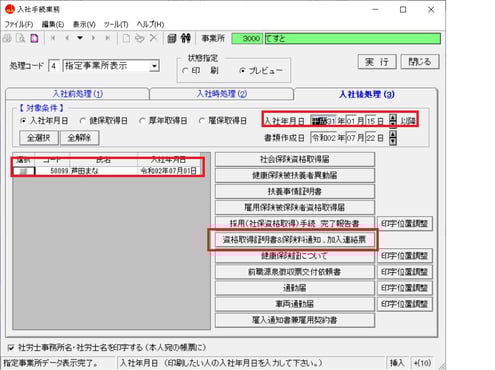Click 印字位置調整 beside 前職源泉徴収票交付依頼書
The image size is (495, 370).
coord(405,272)
